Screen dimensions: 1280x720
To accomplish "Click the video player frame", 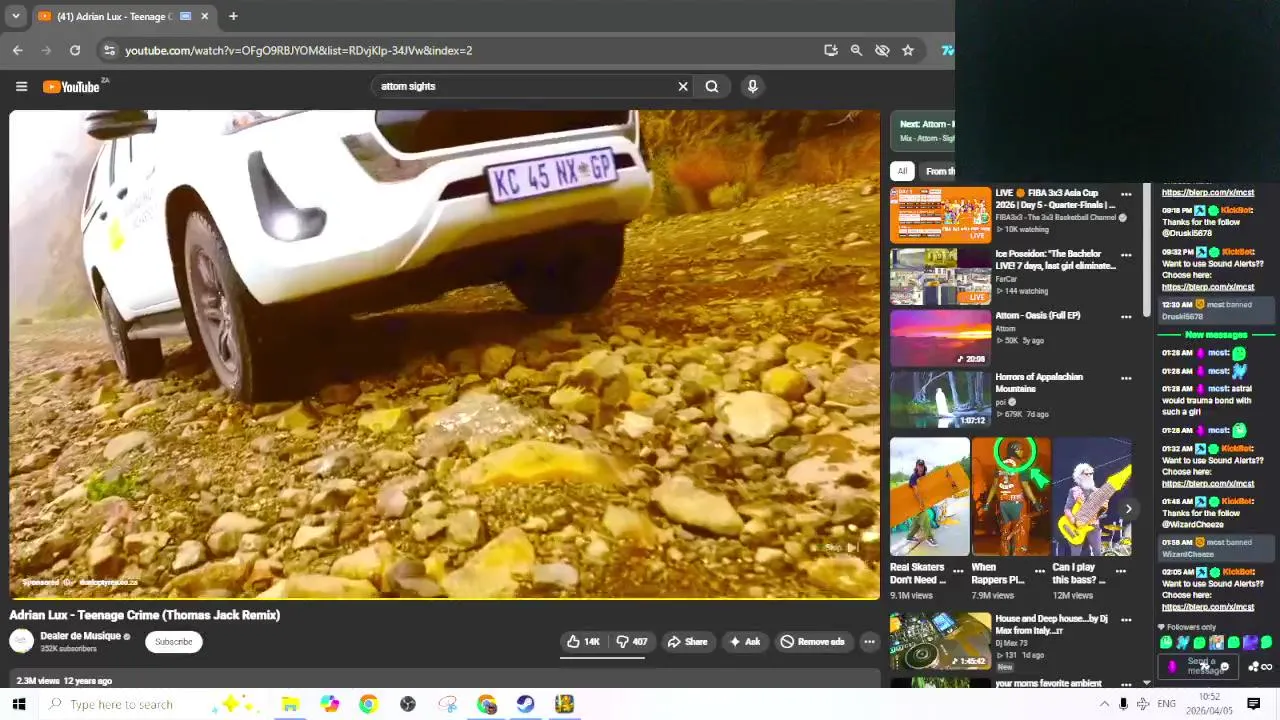I will (445, 354).
